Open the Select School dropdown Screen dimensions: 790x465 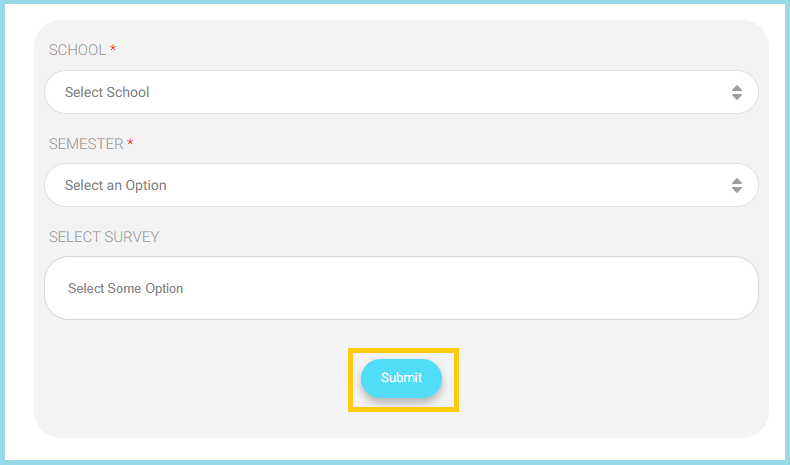(x=400, y=92)
